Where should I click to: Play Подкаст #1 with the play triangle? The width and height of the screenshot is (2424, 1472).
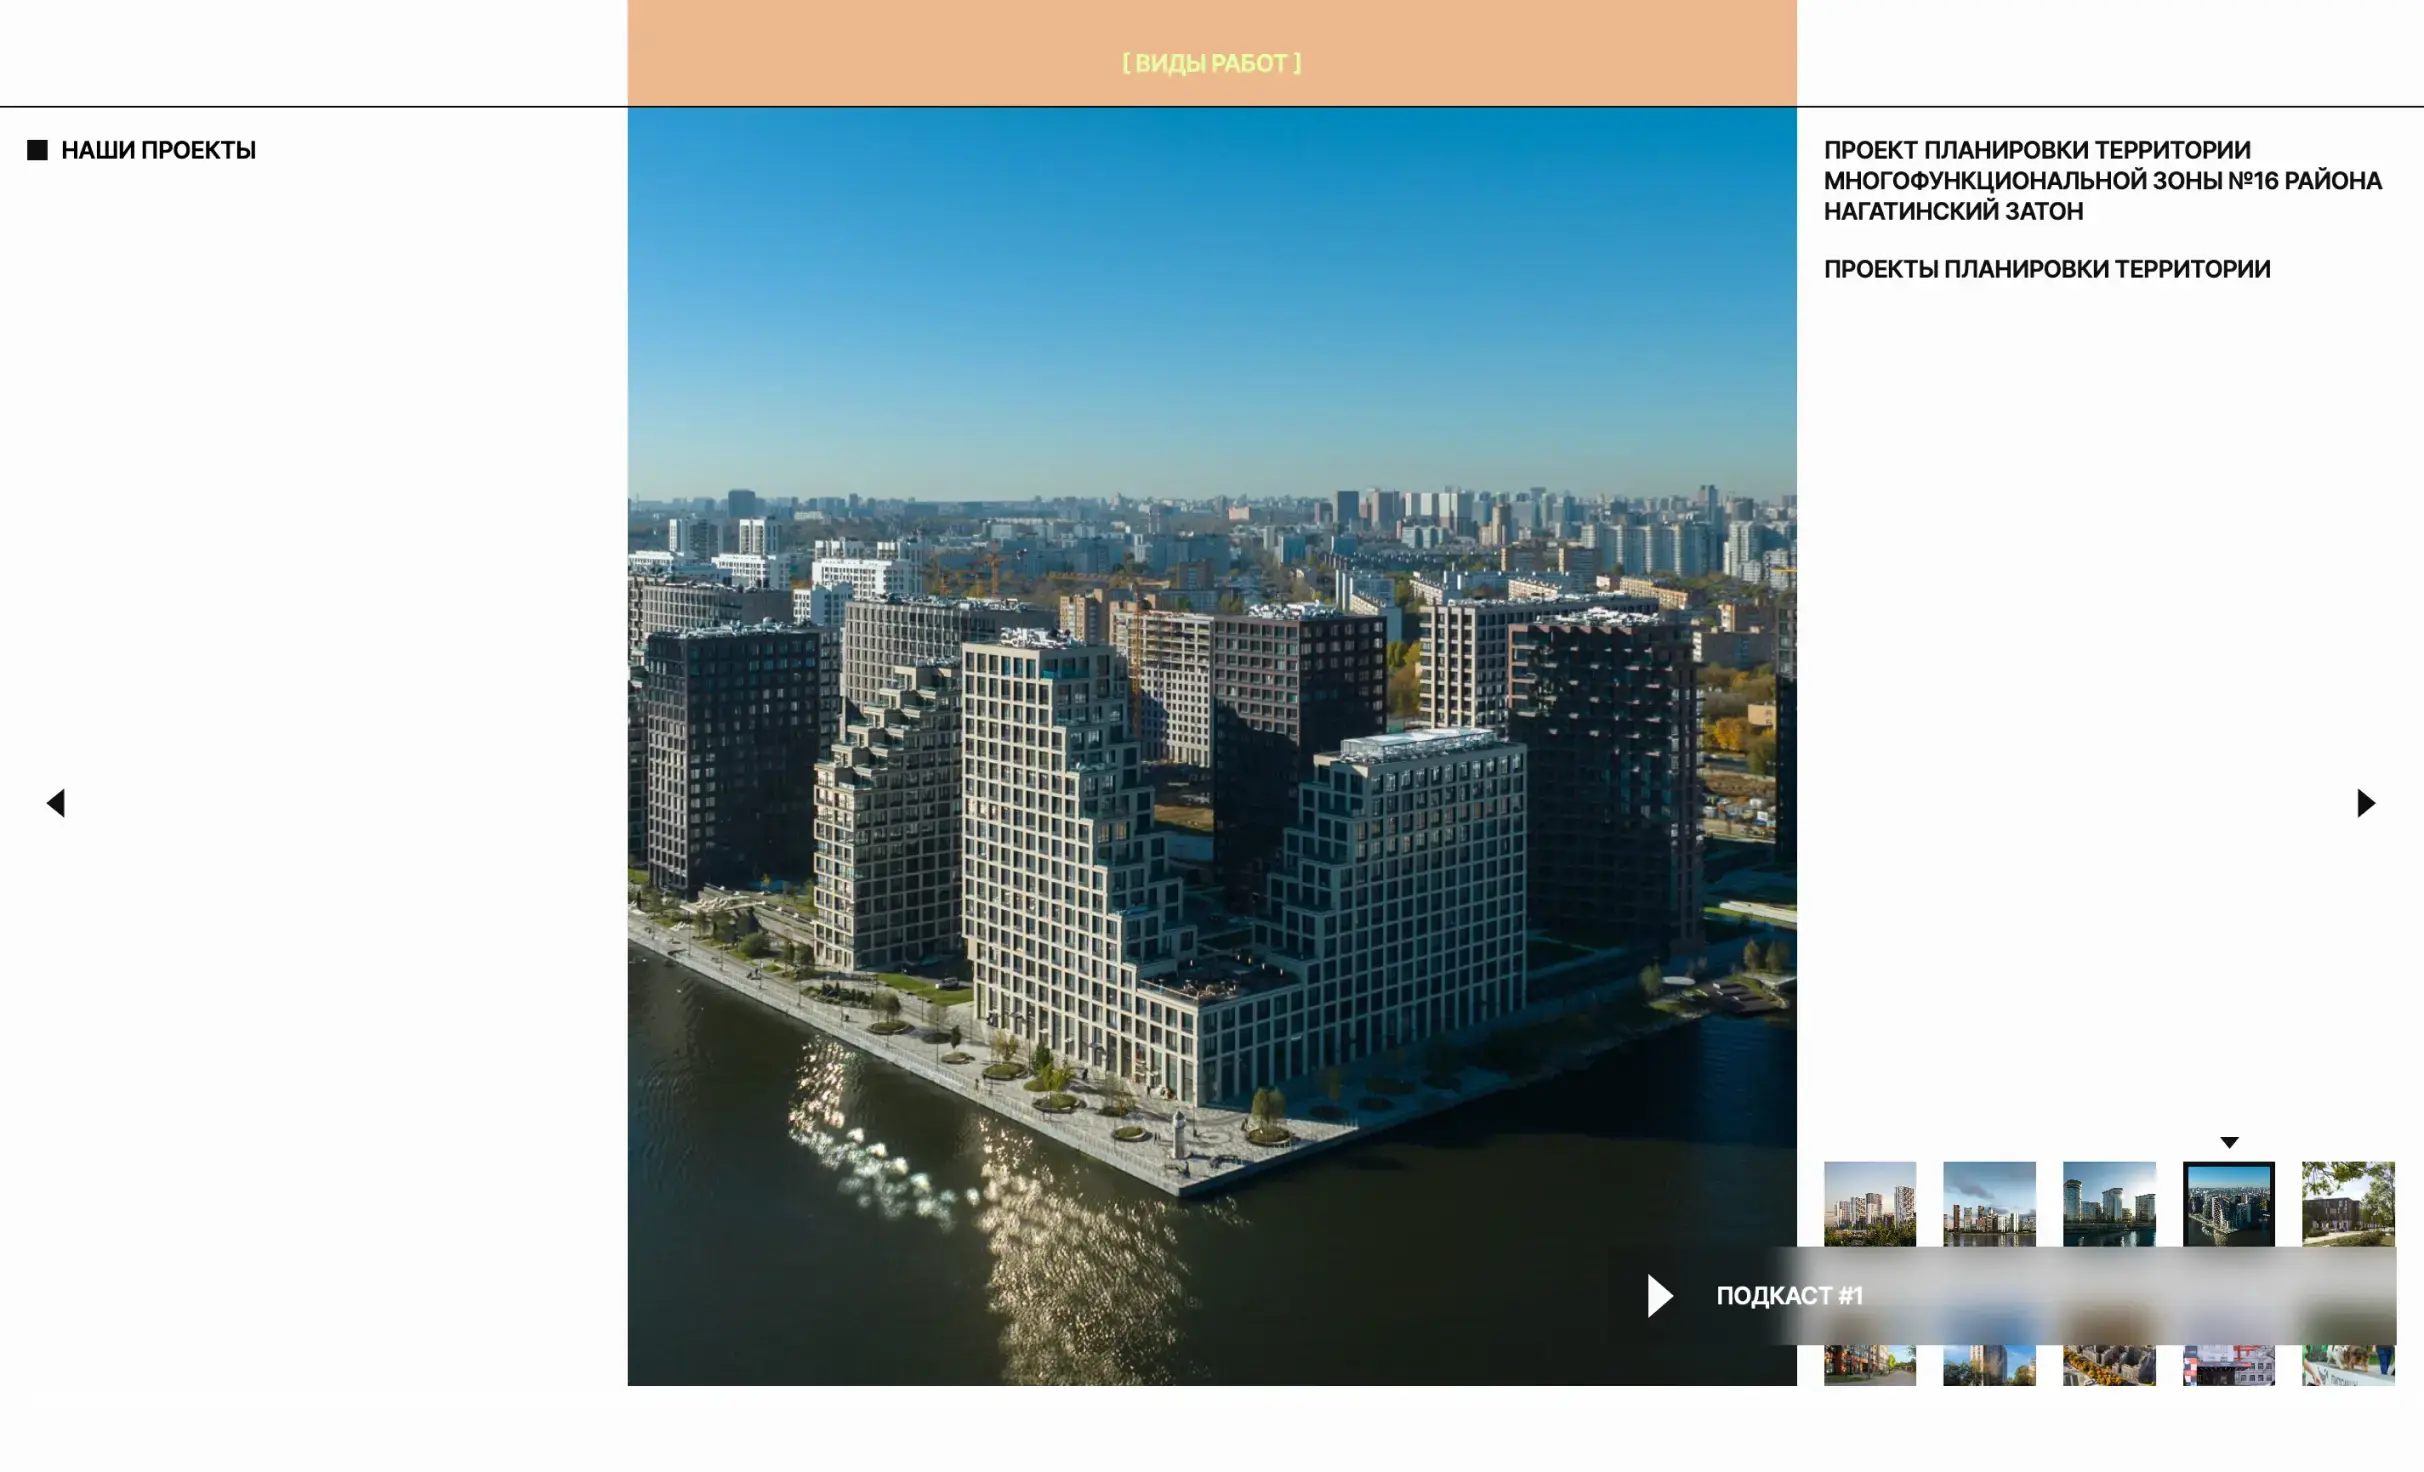point(1660,1295)
